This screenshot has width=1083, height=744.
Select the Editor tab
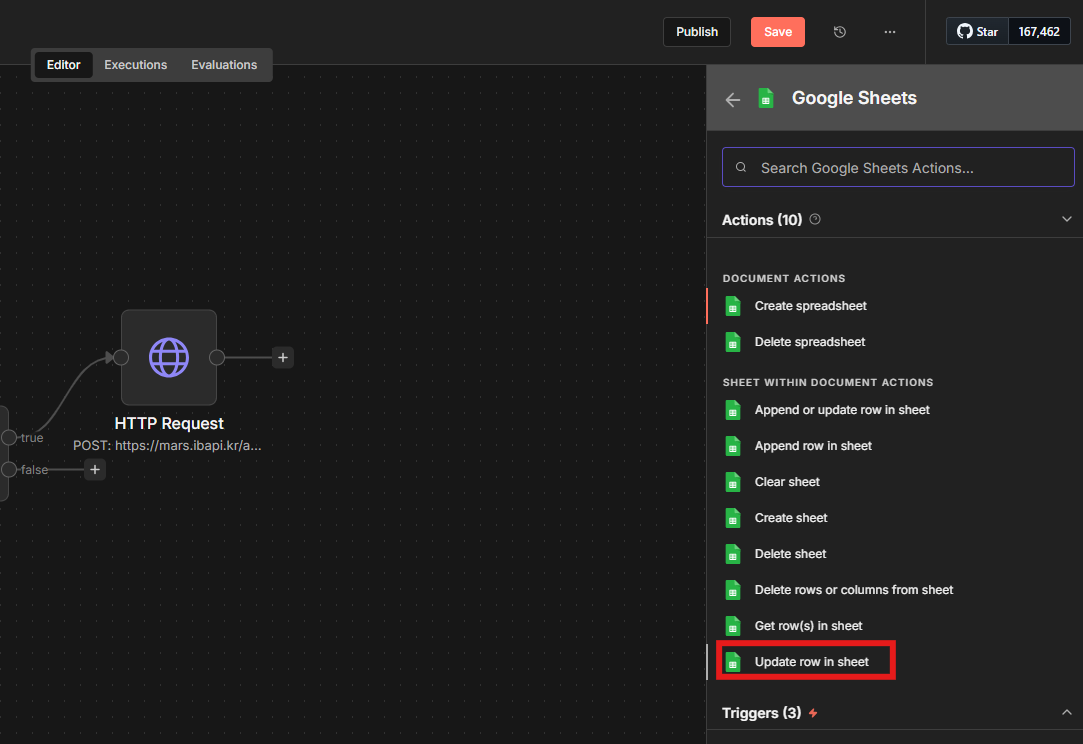[64, 65]
